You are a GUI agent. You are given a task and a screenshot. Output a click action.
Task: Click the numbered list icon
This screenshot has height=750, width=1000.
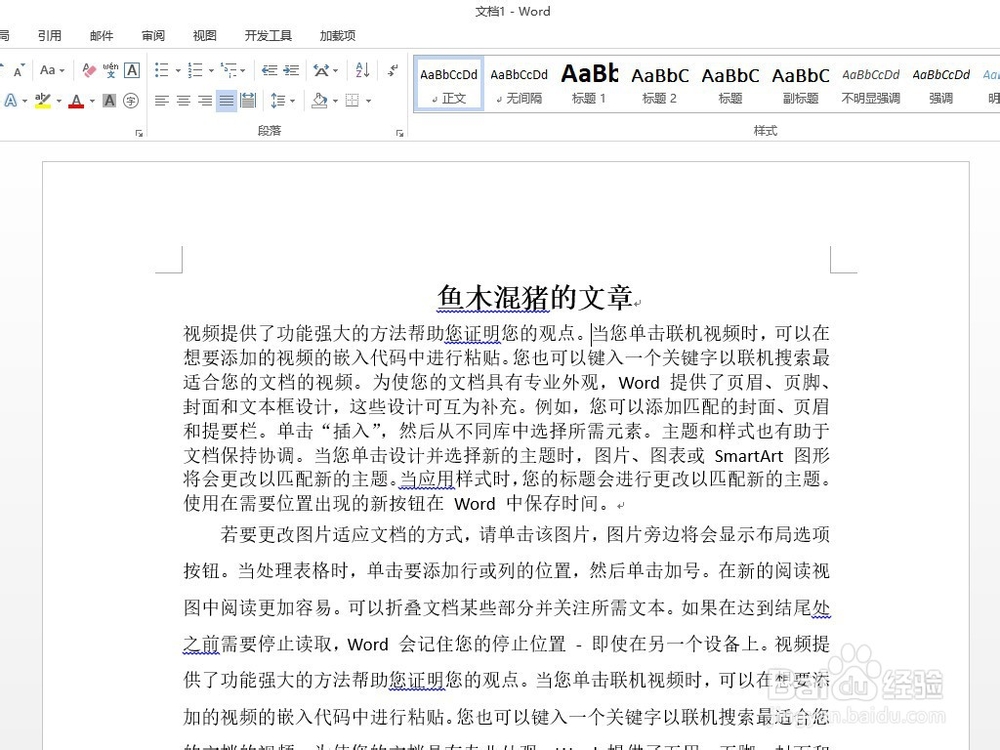pyautogui.click(x=195, y=70)
